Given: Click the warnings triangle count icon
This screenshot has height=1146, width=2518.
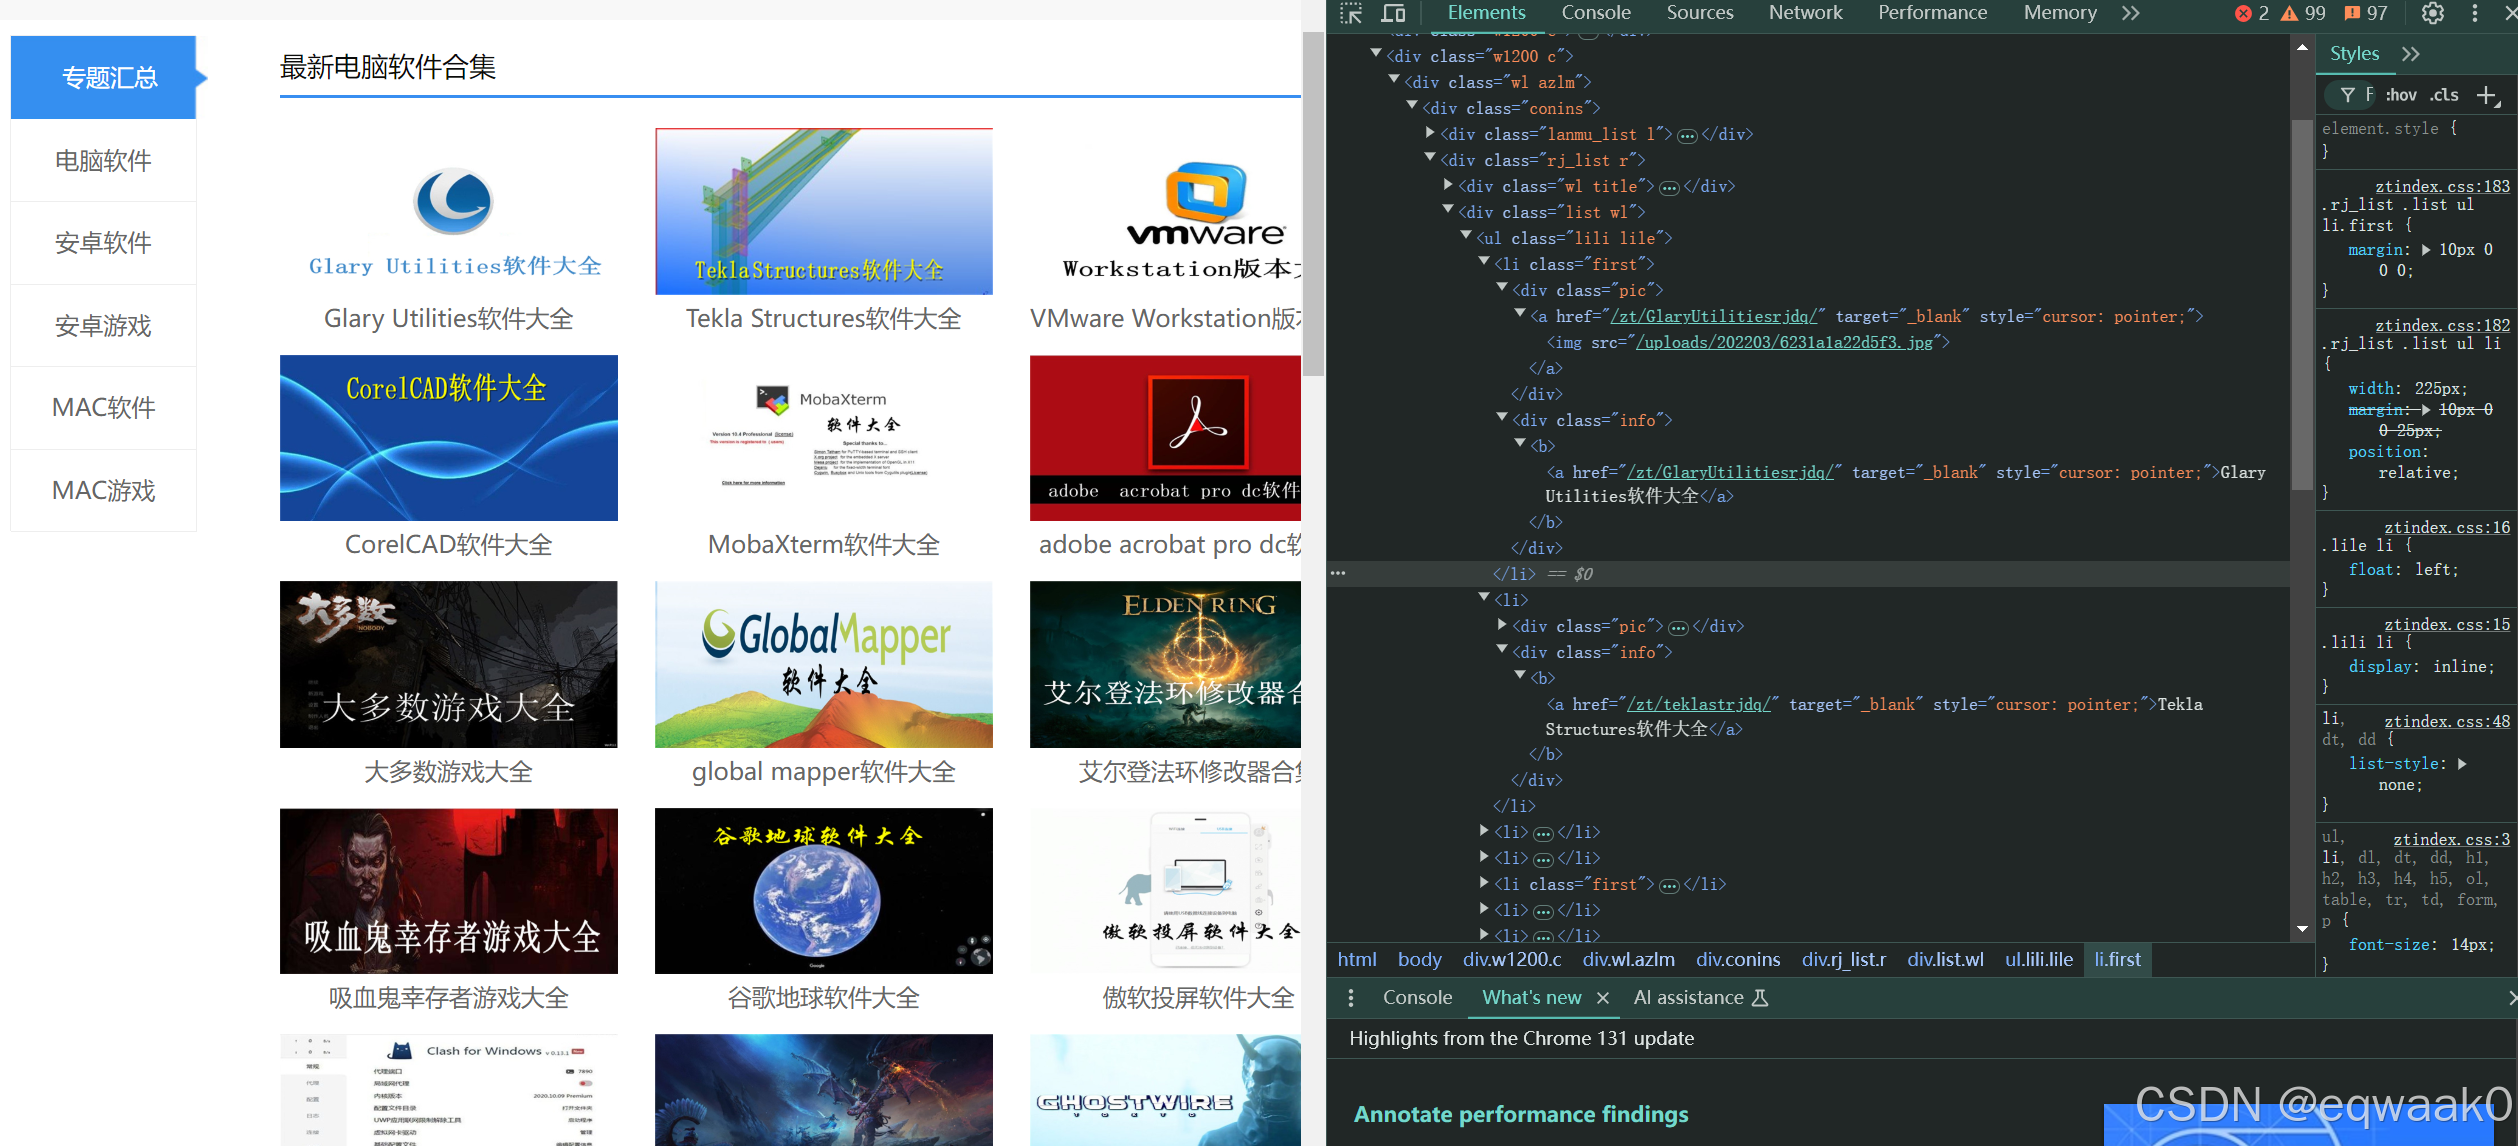Looking at the screenshot, I should [2290, 13].
